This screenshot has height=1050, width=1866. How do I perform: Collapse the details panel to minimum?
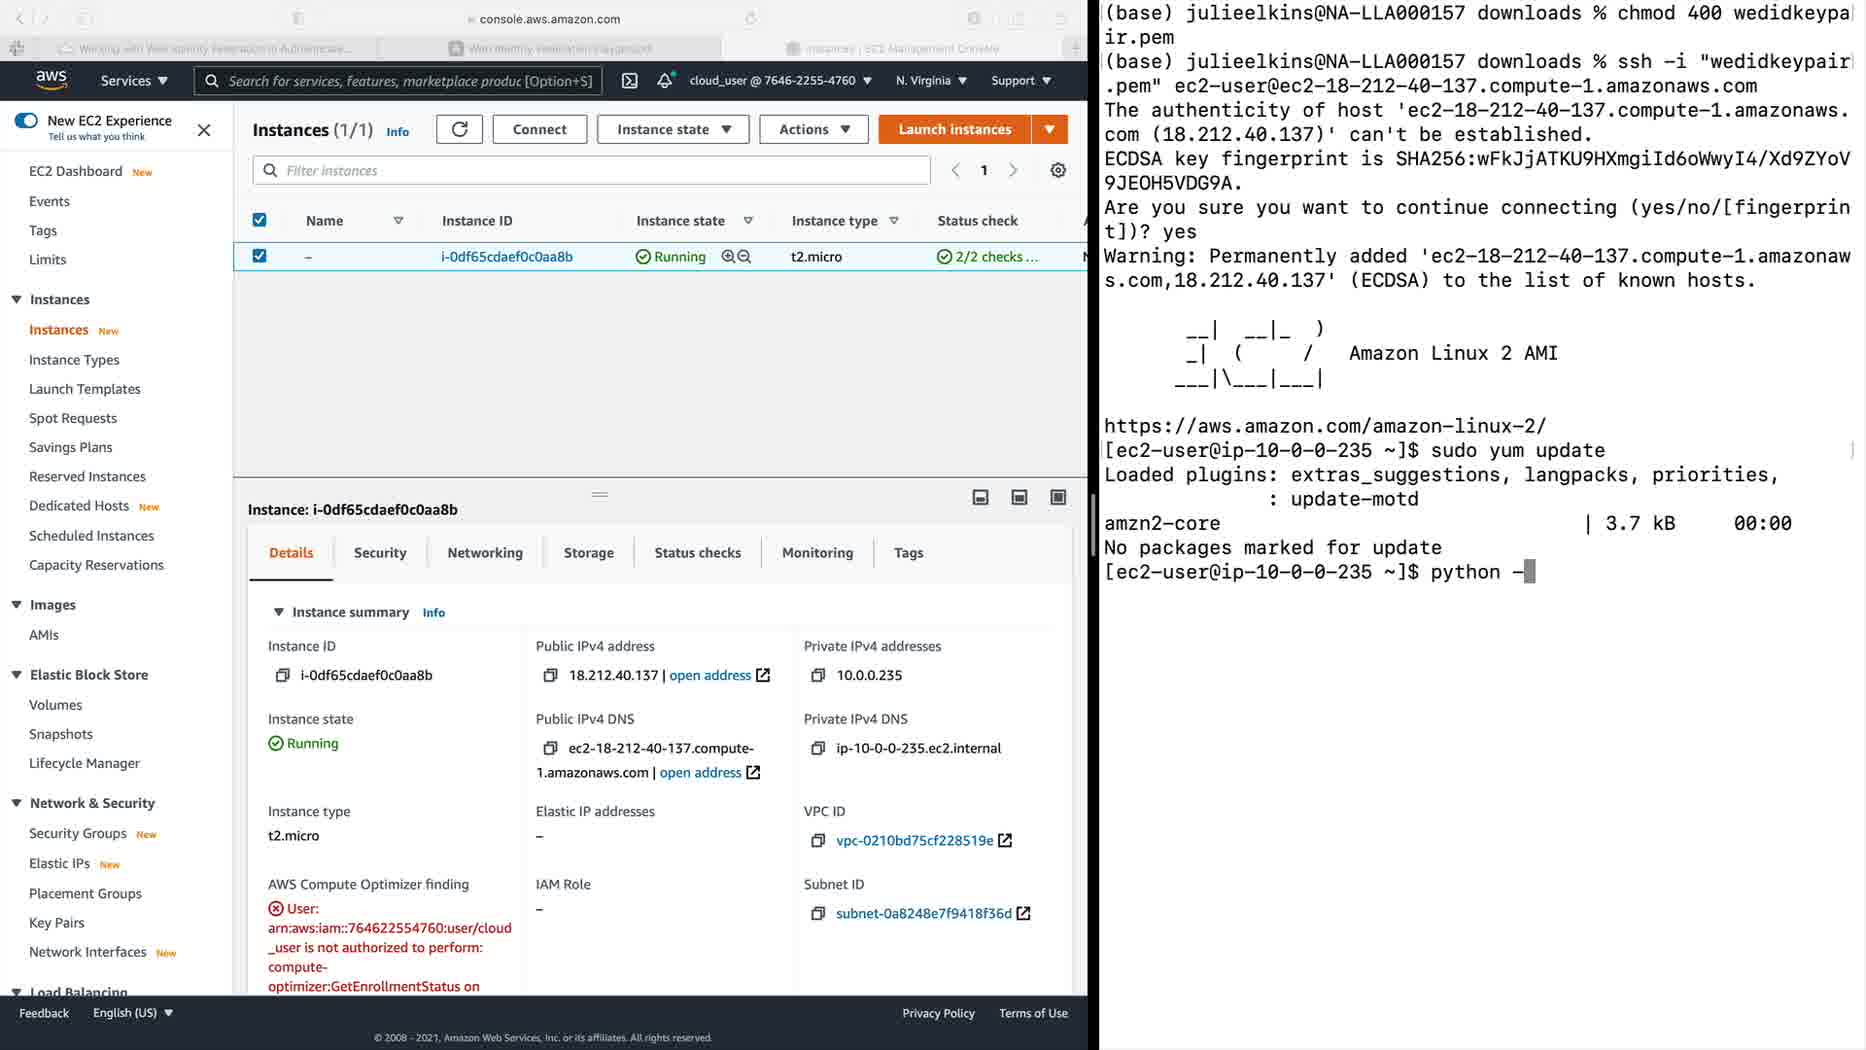(x=981, y=497)
